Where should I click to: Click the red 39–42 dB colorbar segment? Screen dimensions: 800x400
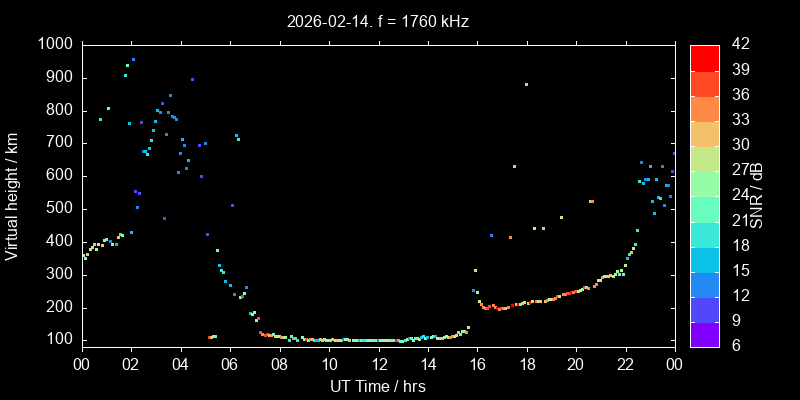point(704,57)
